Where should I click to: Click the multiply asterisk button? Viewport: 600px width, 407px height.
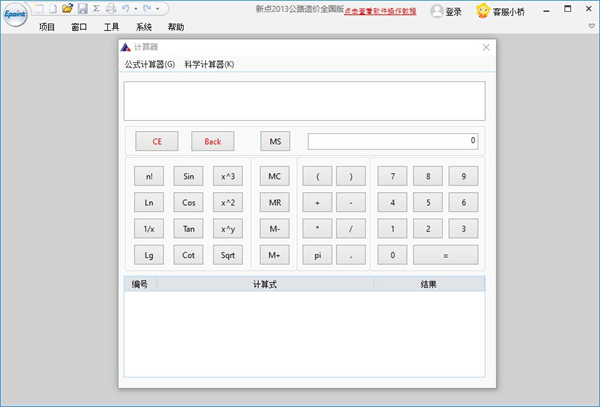(x=317, y=229)
